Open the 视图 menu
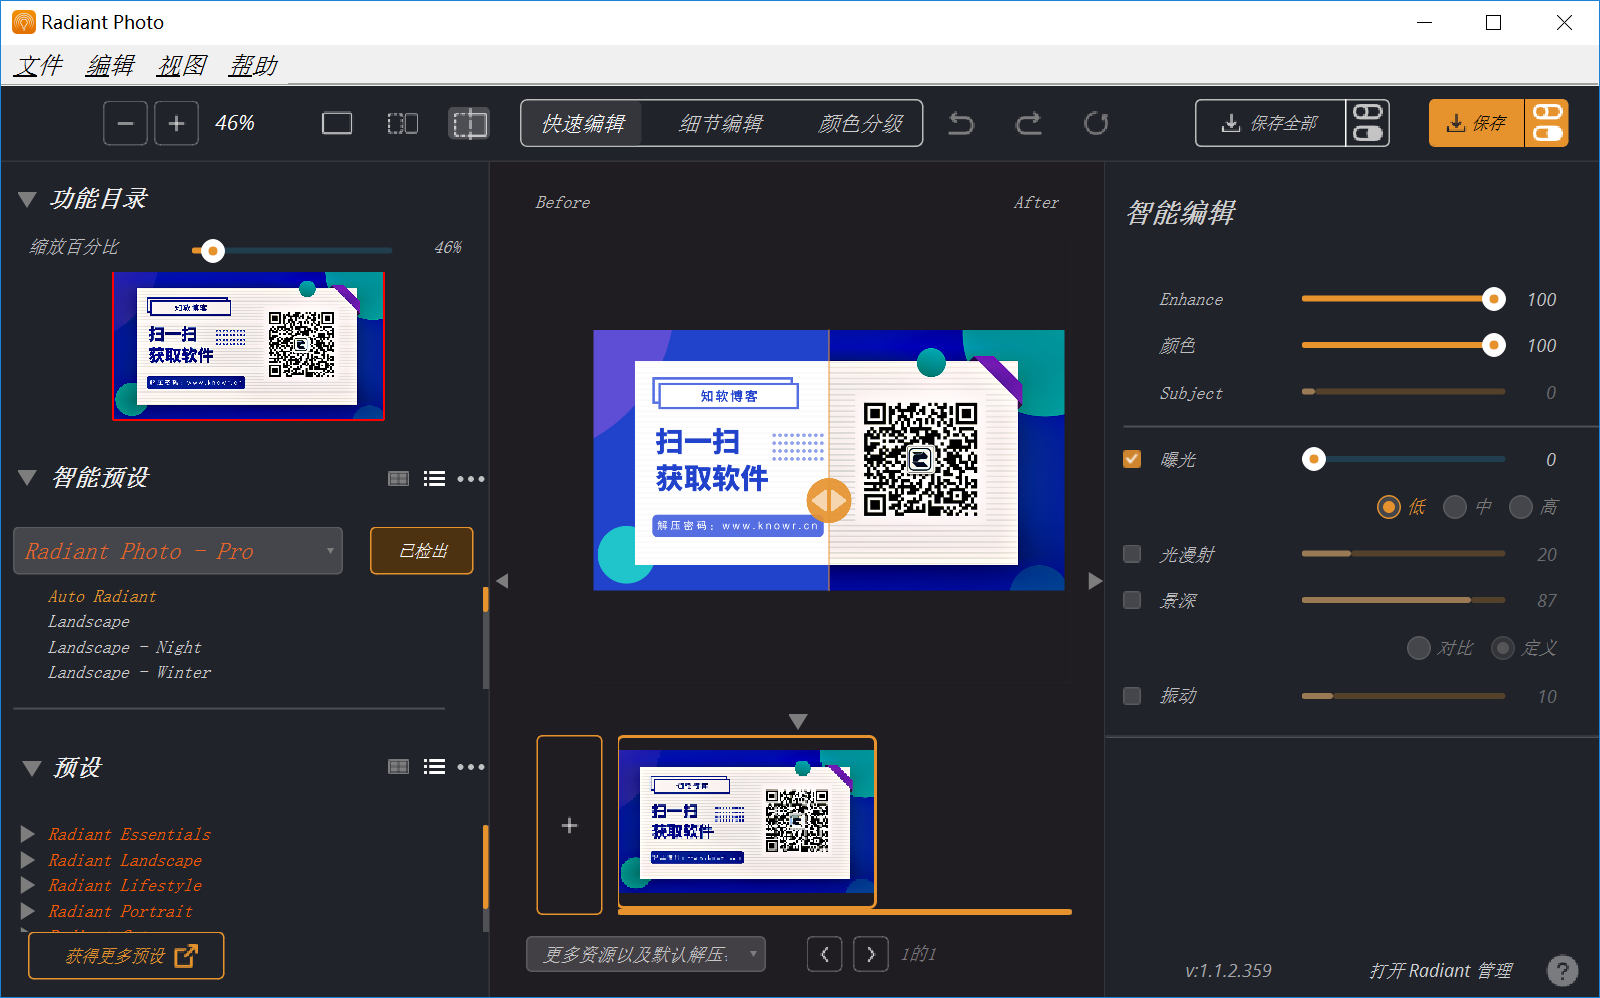 click(182, 65)
